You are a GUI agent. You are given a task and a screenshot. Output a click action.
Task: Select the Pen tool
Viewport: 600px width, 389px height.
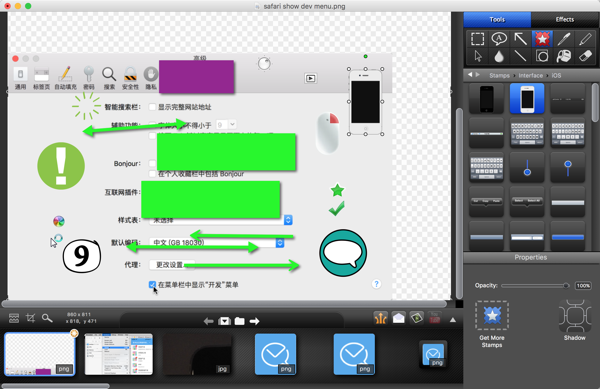(564, 39)
